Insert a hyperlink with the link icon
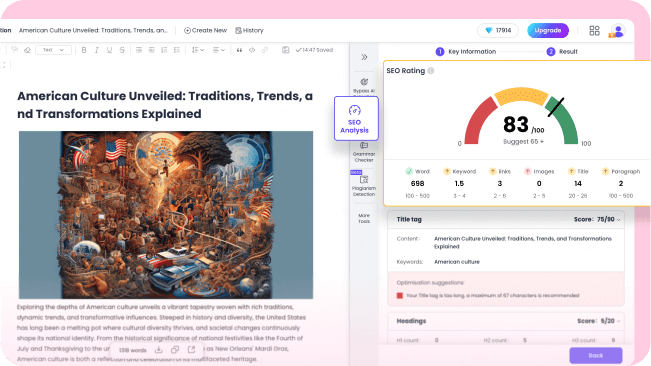The height and width of the screenshot is (366, 651). [264, 50]
